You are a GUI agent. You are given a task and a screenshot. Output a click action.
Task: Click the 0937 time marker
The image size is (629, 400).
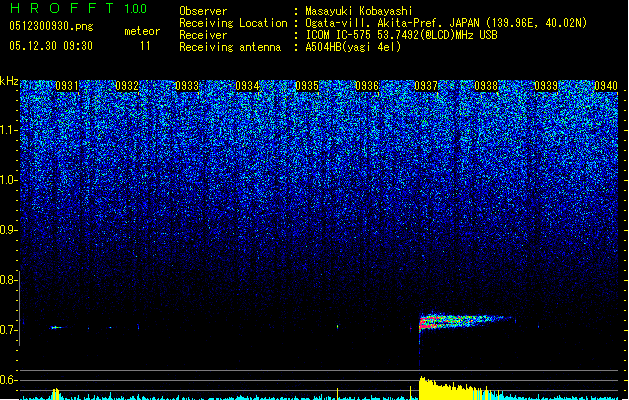[x=426, y=86]
